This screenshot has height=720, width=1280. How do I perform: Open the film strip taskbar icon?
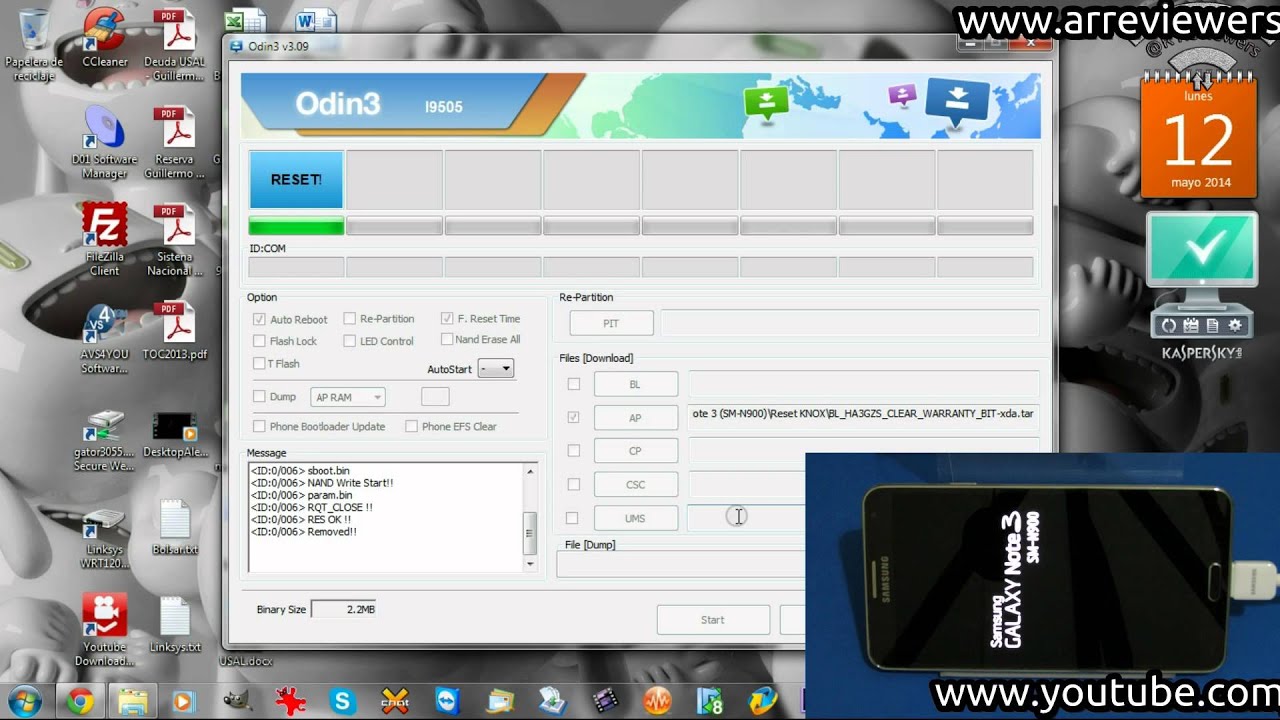604,701
